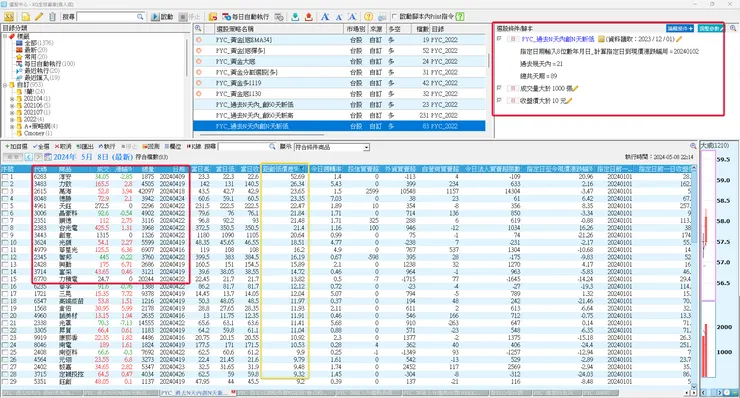Click the magnifier icon in strategy list header
The height and width of the screenshot is (398, 740).
(x=199, y=29)
